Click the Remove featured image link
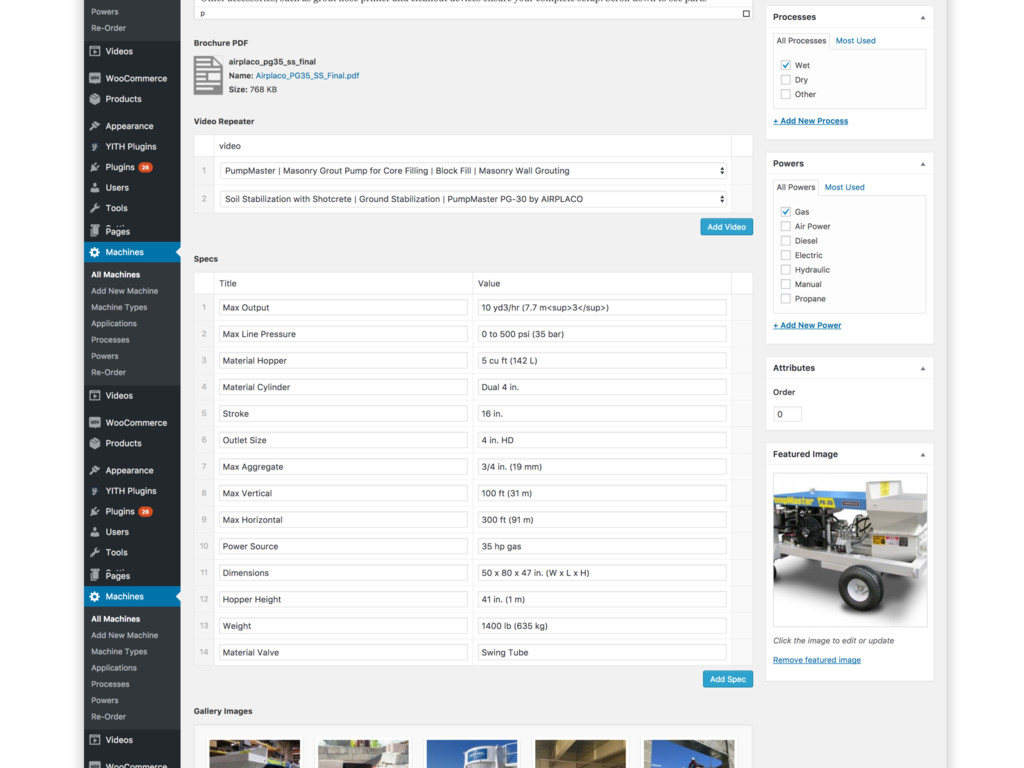The height and width of the screenshot is (768, 1024). 816,660
